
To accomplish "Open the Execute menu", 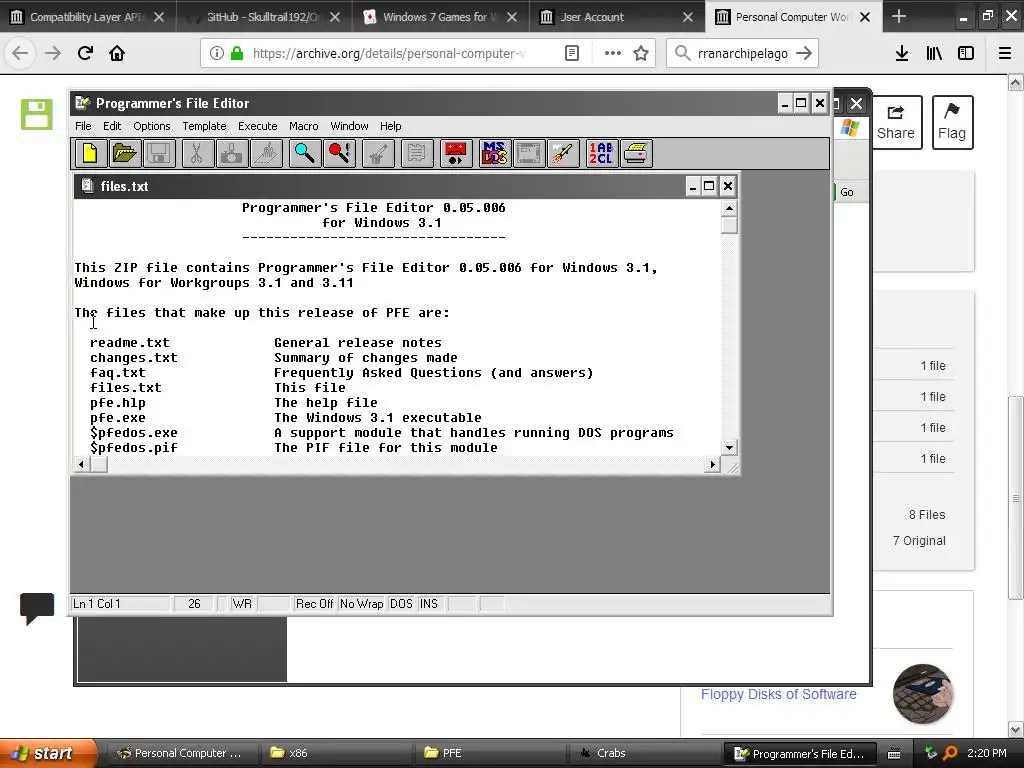I will click(257, 126).
